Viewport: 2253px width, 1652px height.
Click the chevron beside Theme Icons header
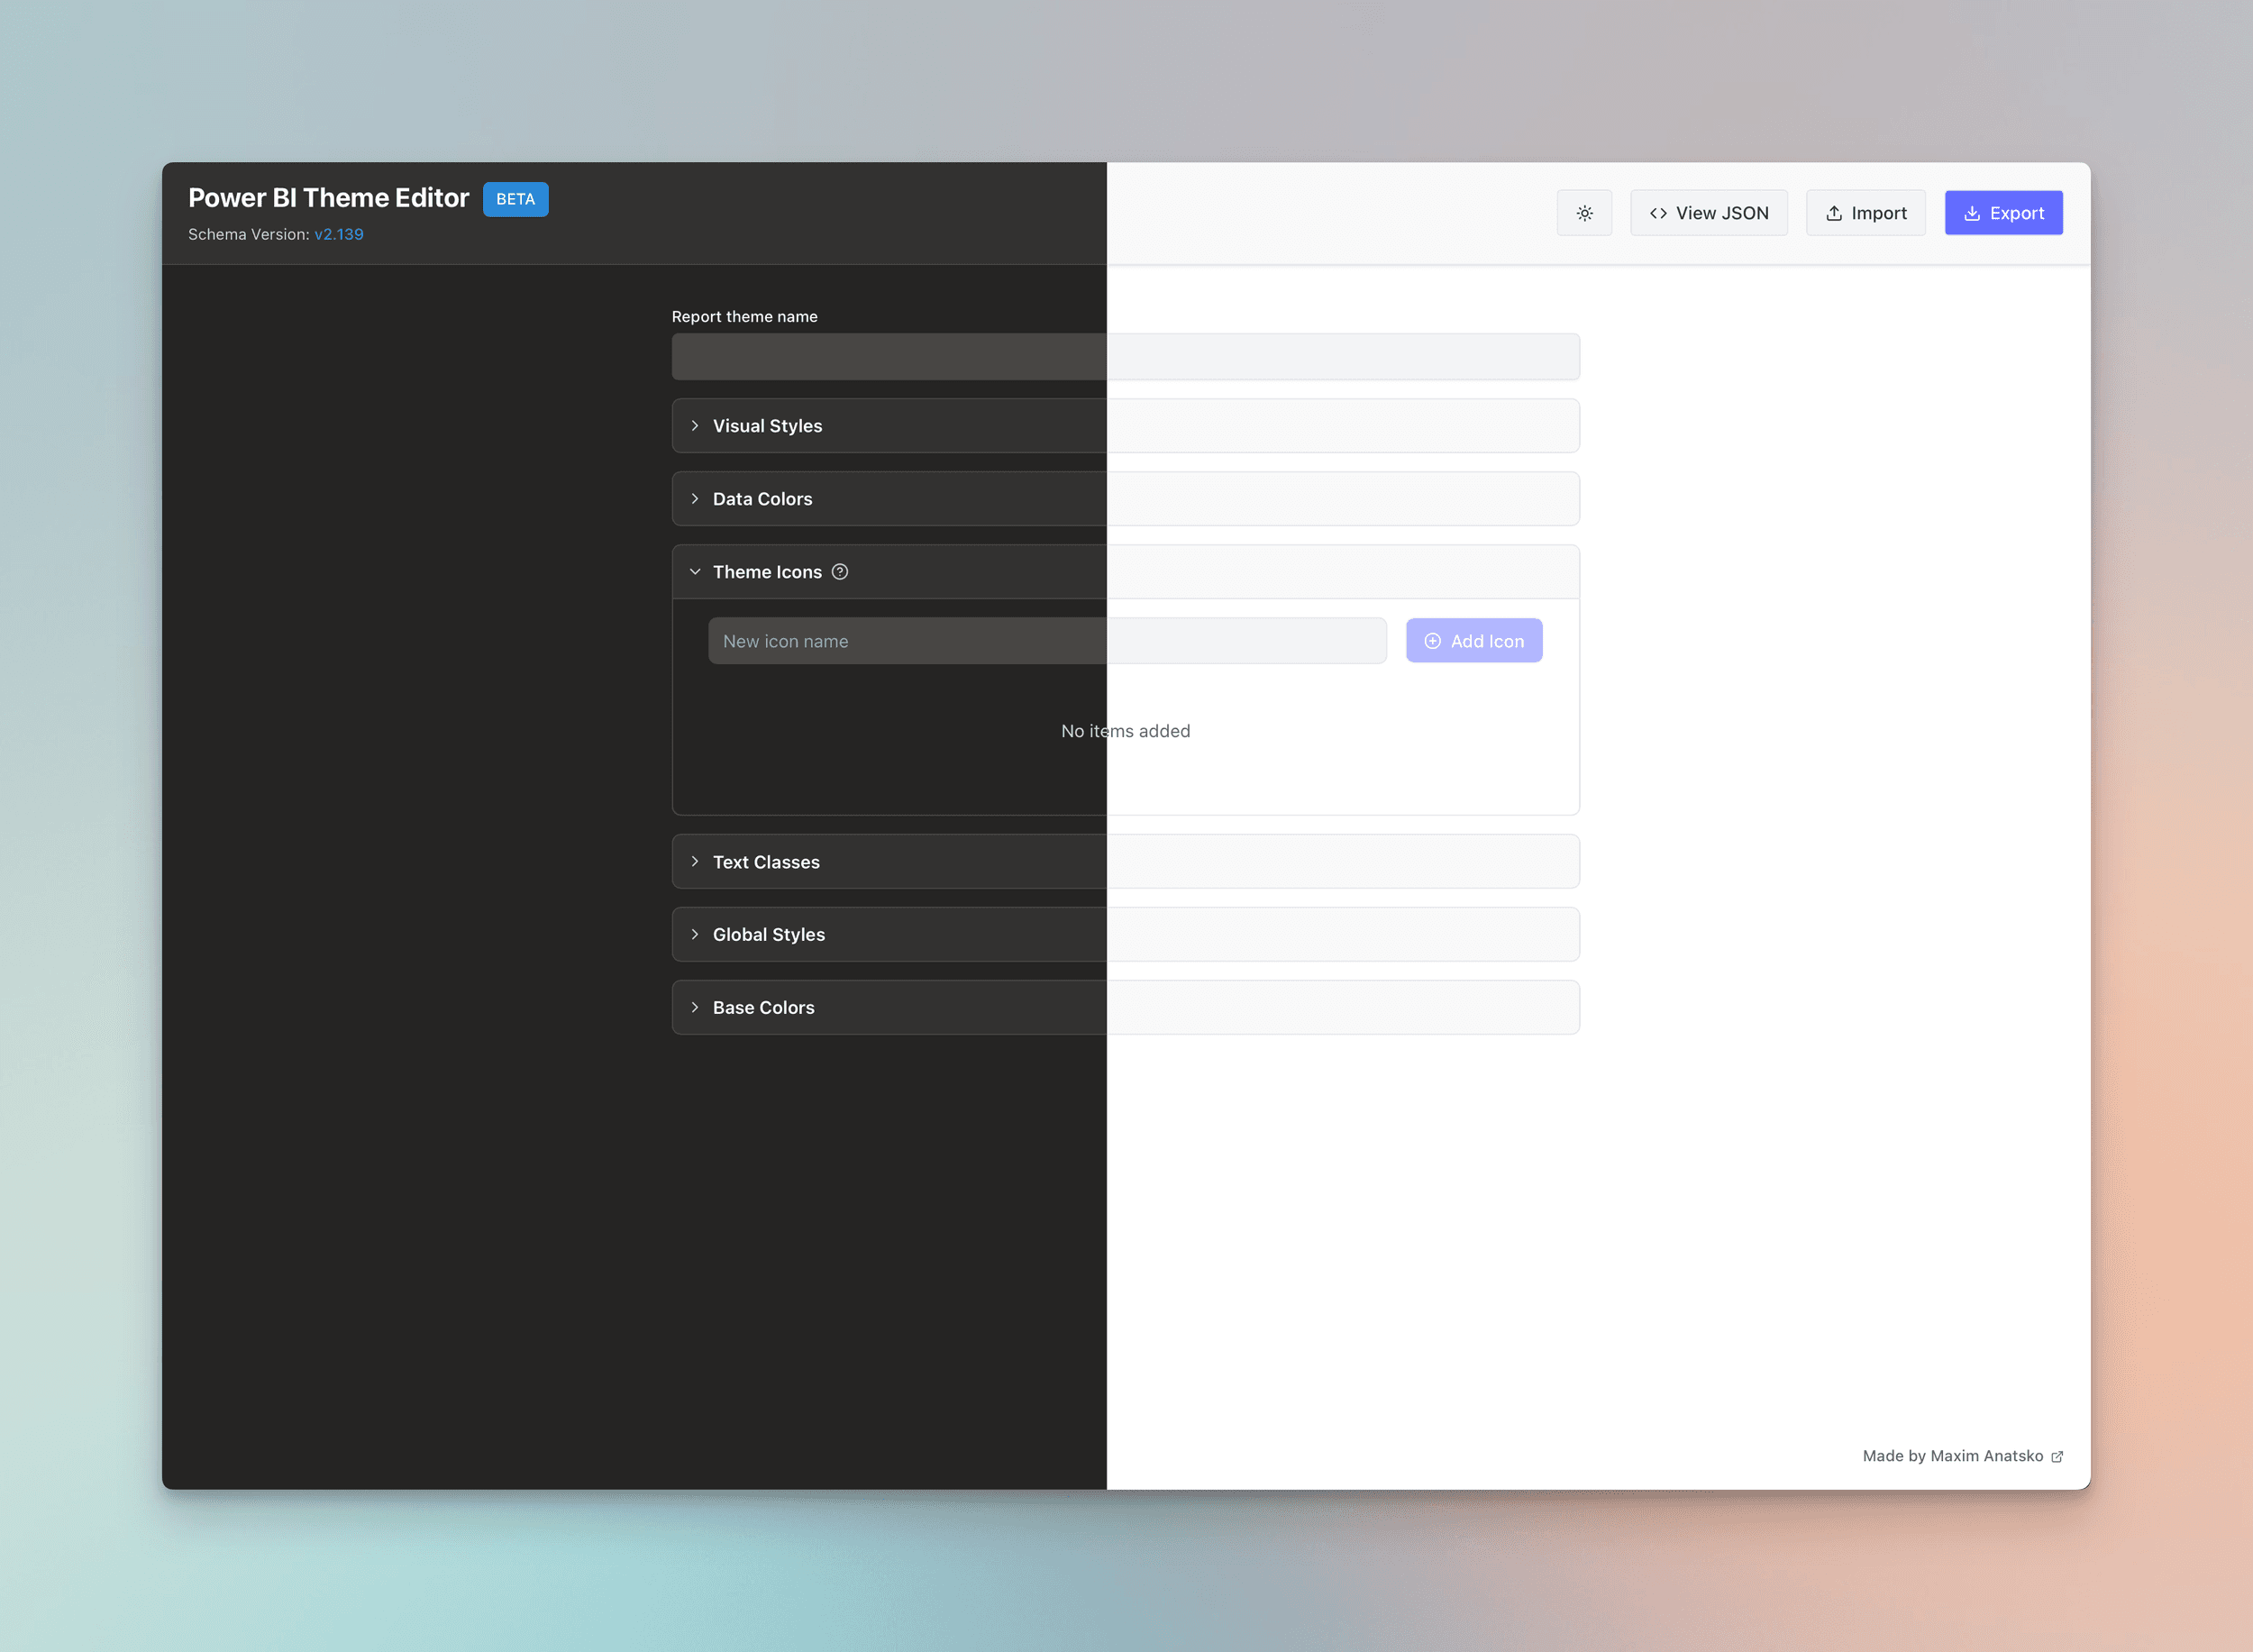694,571
